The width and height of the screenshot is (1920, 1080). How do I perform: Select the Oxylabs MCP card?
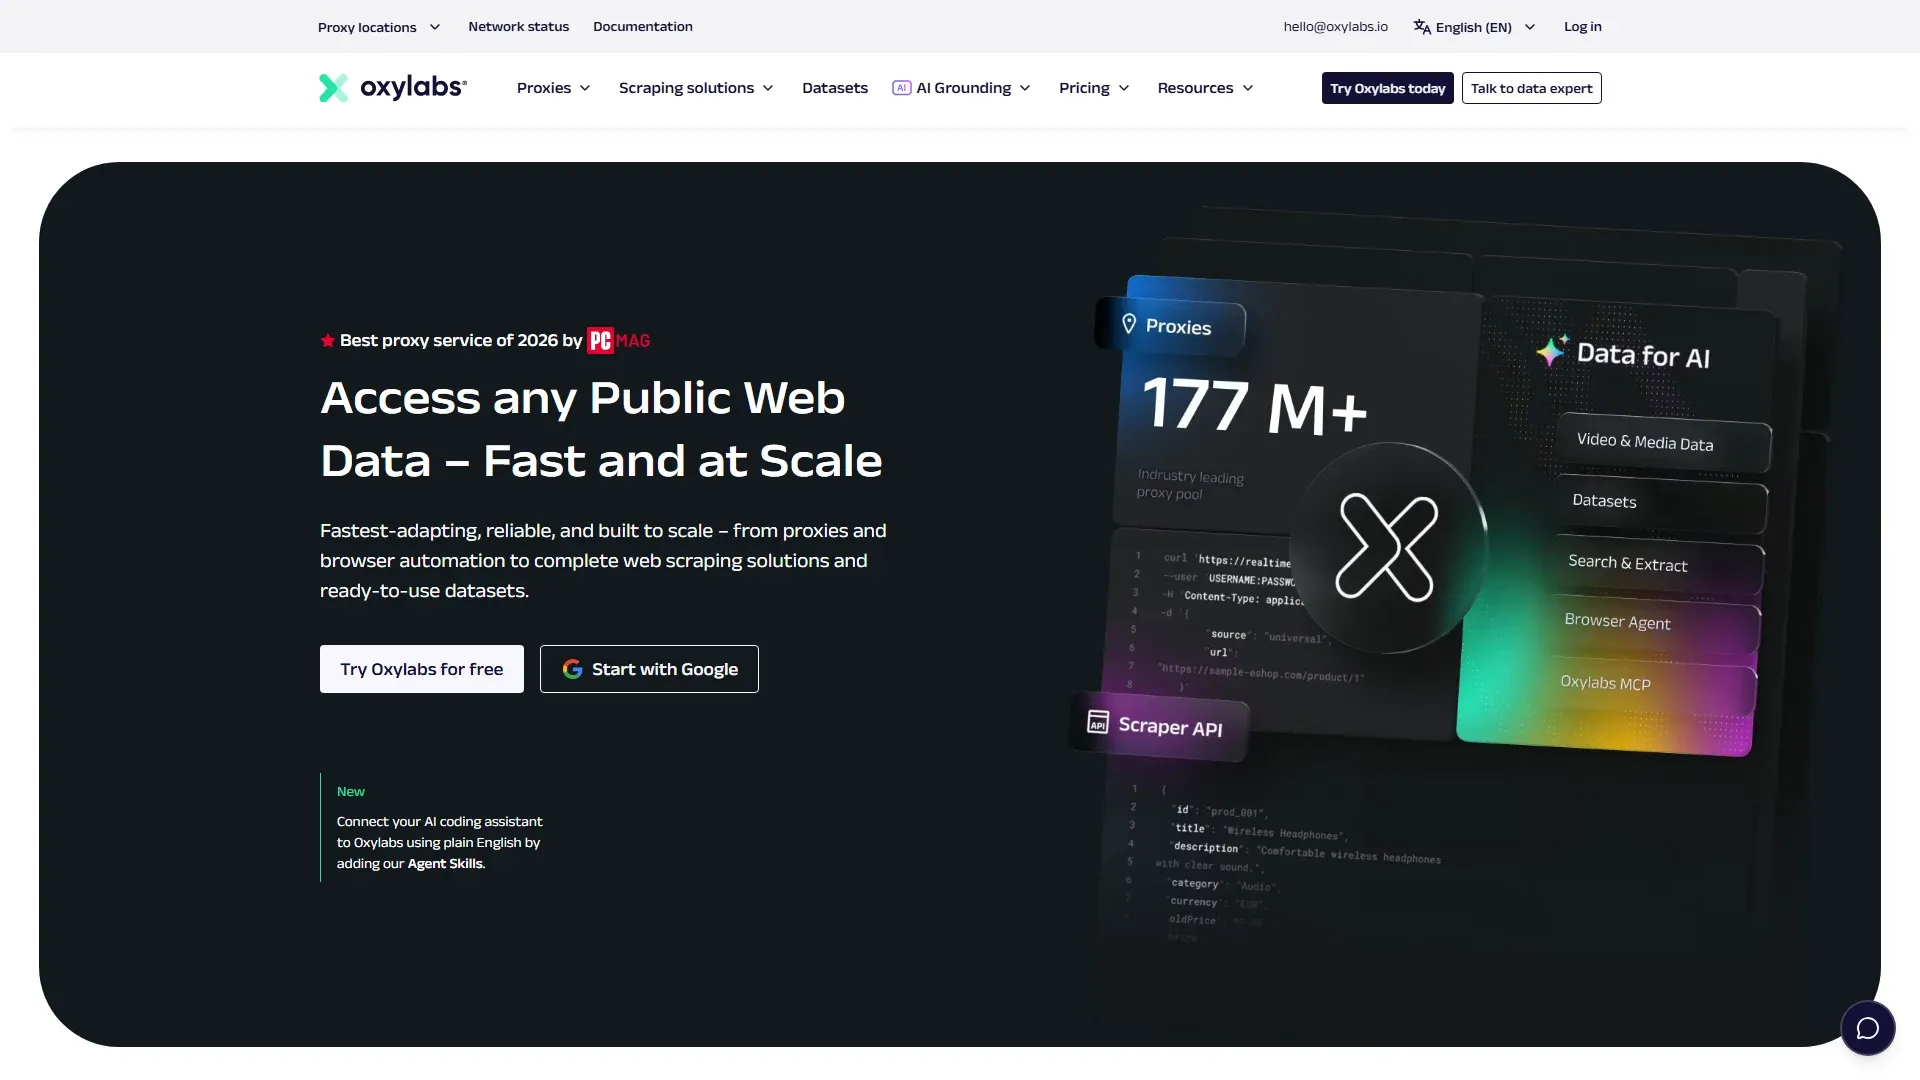[x=1652, y=685]
